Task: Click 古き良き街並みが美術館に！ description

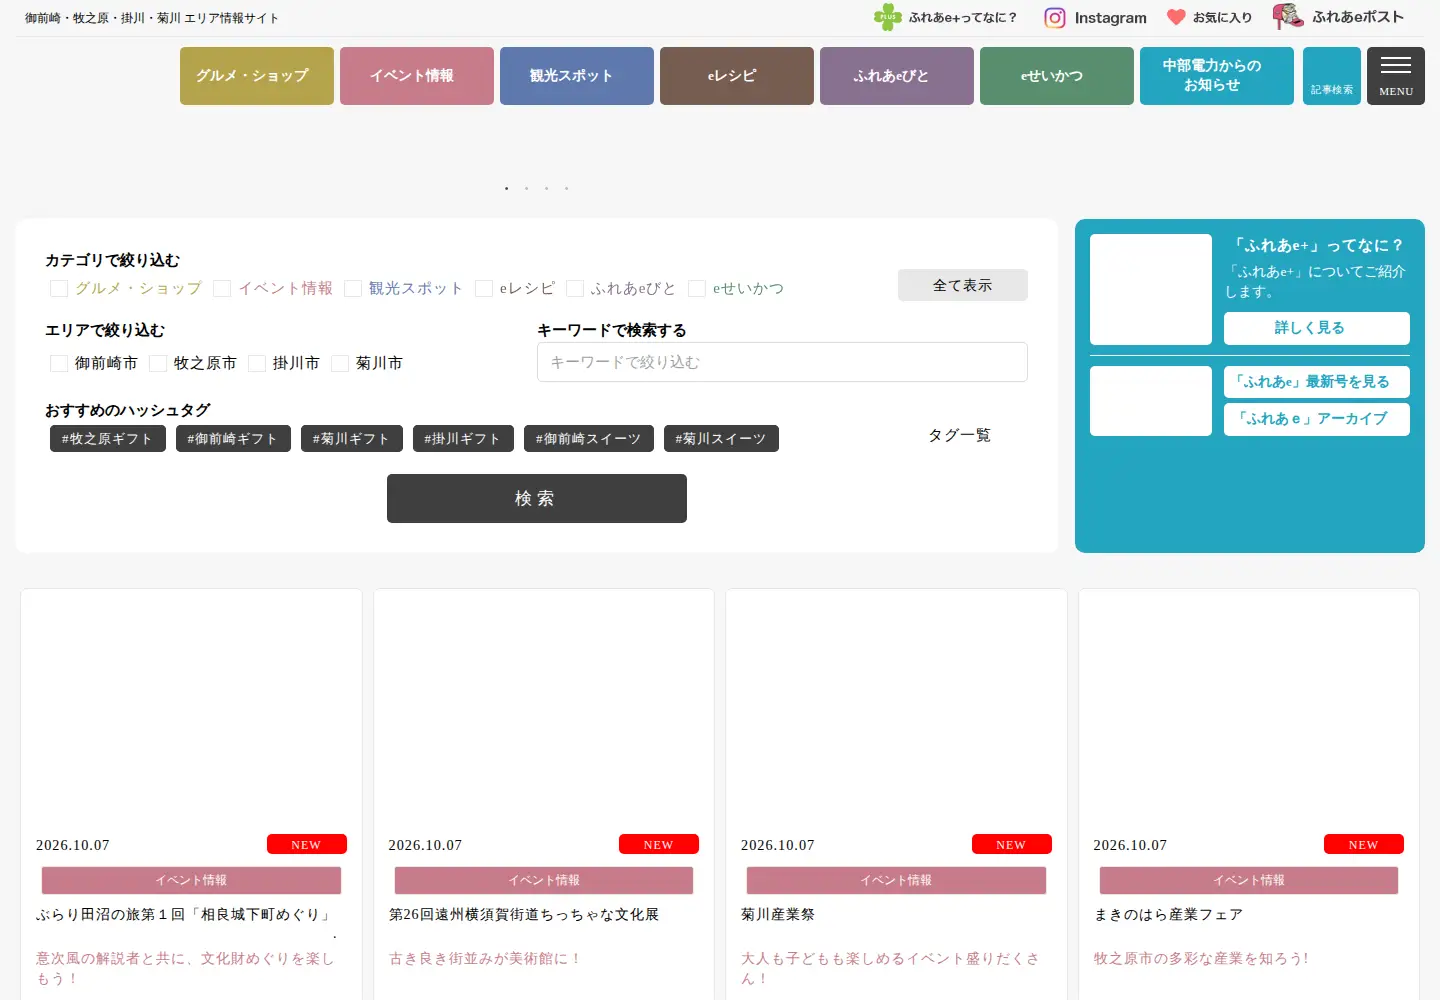Action: (x=485, y=959)
